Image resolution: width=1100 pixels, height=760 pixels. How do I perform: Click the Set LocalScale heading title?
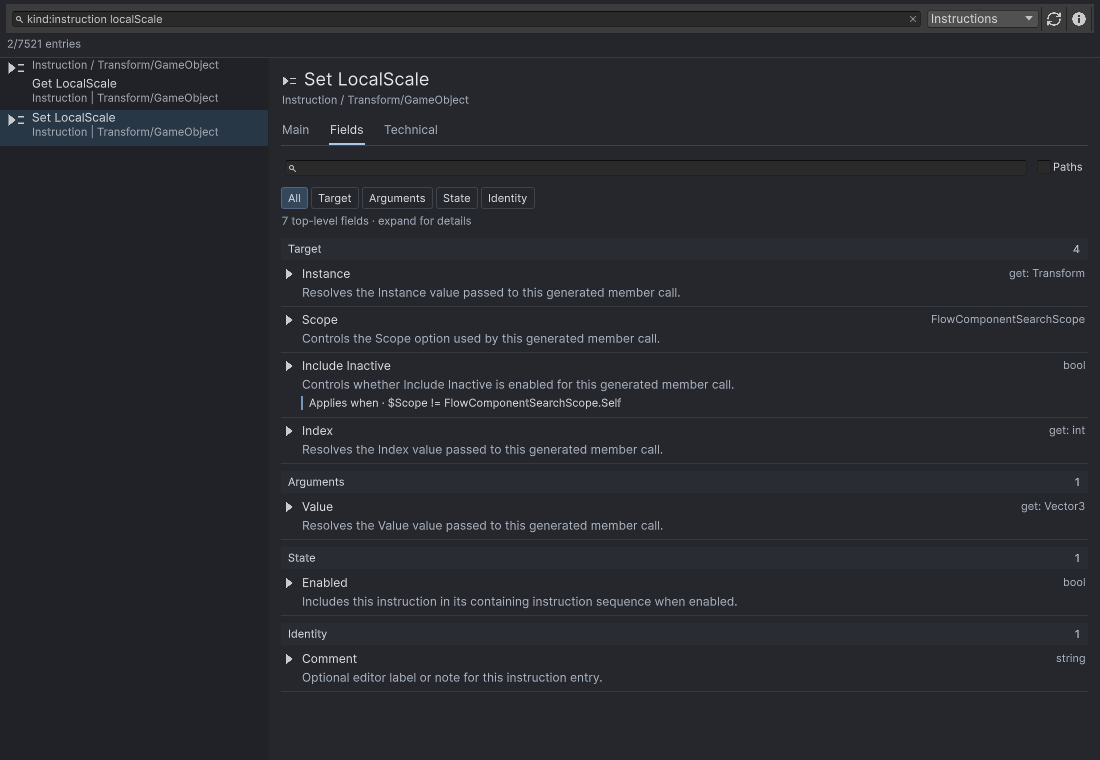(366, 79)
